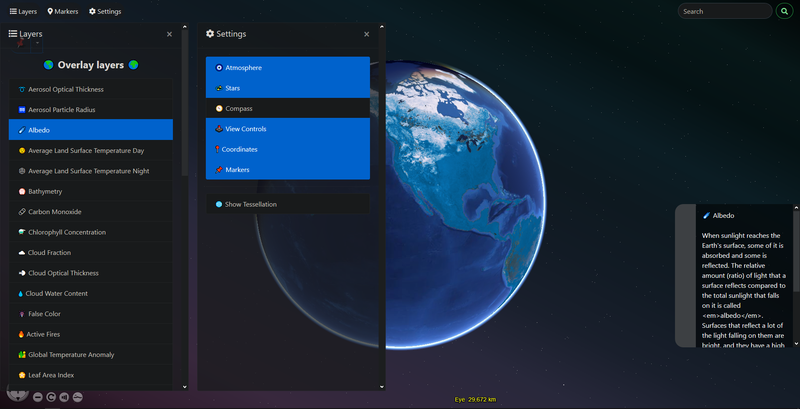Click the Global Temperature Anomaly icon

(x=22, y=355)
